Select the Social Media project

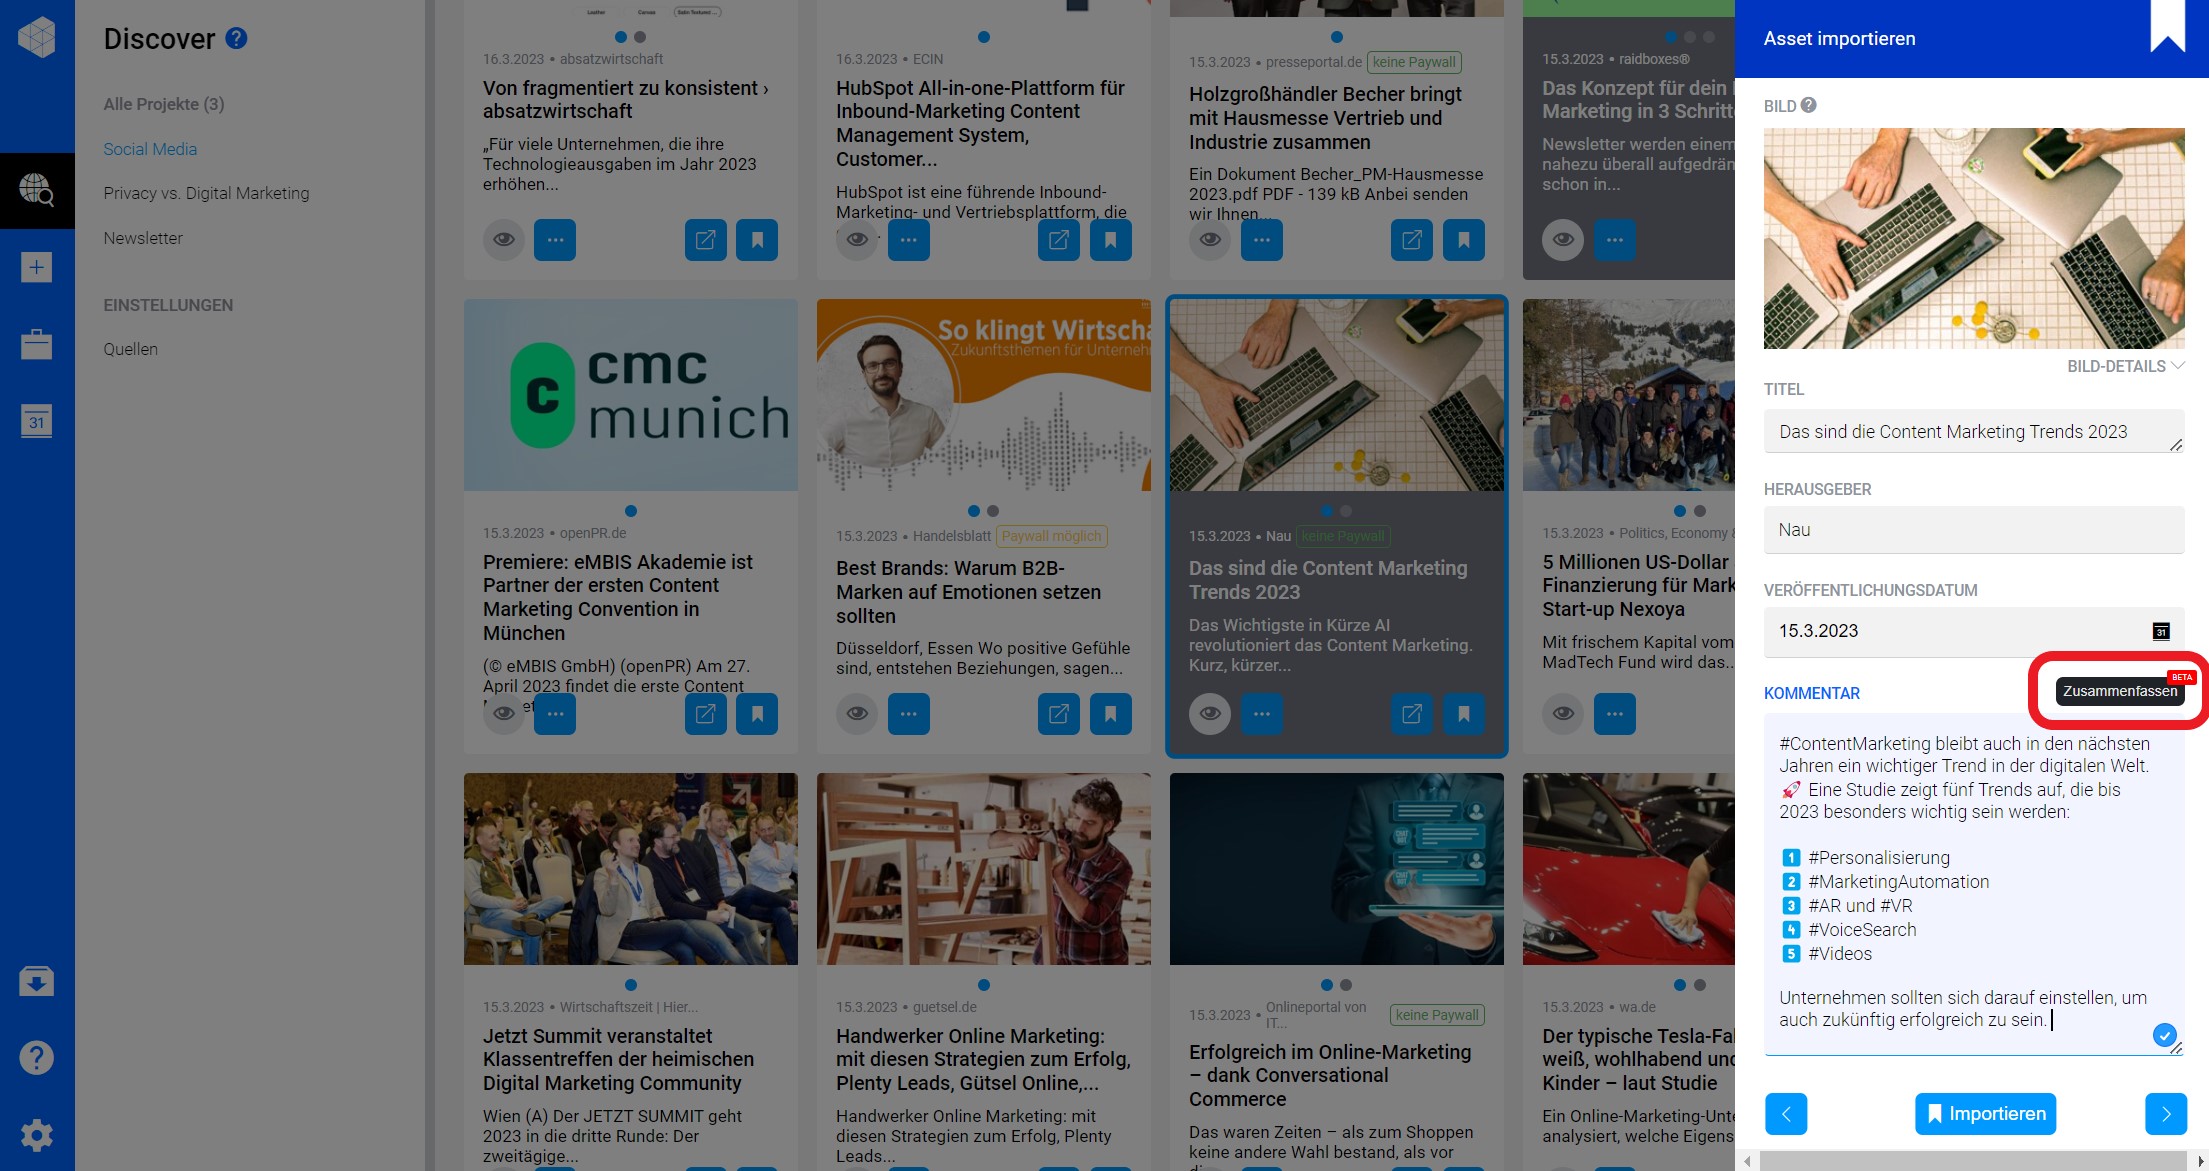point(150,149)
